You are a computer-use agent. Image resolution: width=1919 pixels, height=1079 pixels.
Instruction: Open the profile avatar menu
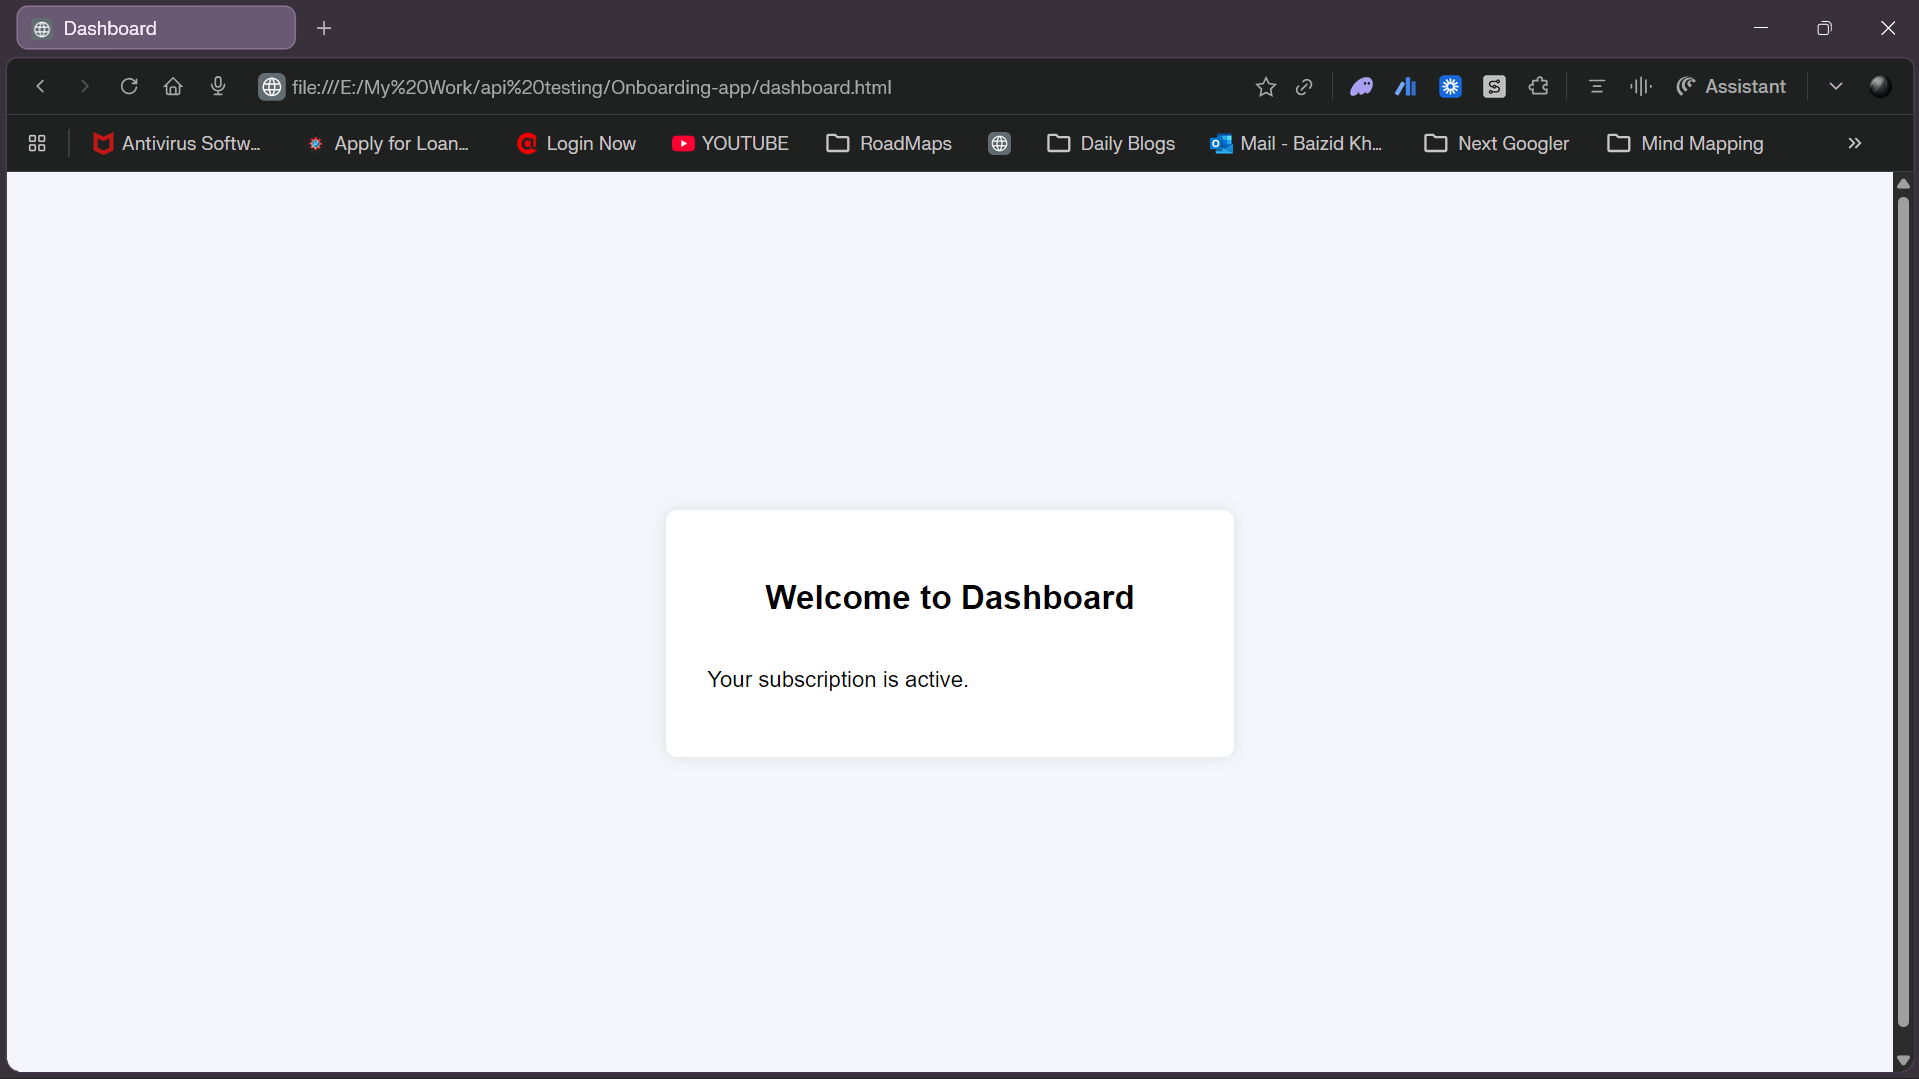1880,87
